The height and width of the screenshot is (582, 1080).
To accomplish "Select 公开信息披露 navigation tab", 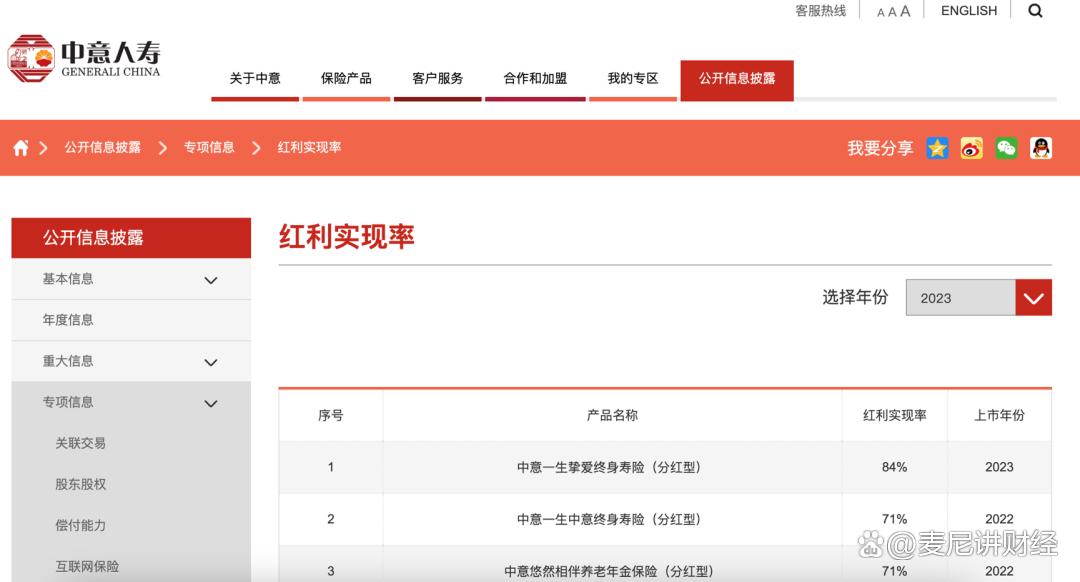I will point(737,81).
